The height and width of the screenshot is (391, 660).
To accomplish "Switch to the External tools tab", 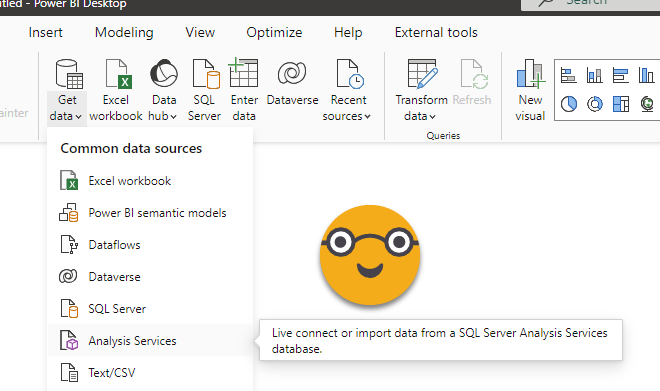I will (436, 32).
